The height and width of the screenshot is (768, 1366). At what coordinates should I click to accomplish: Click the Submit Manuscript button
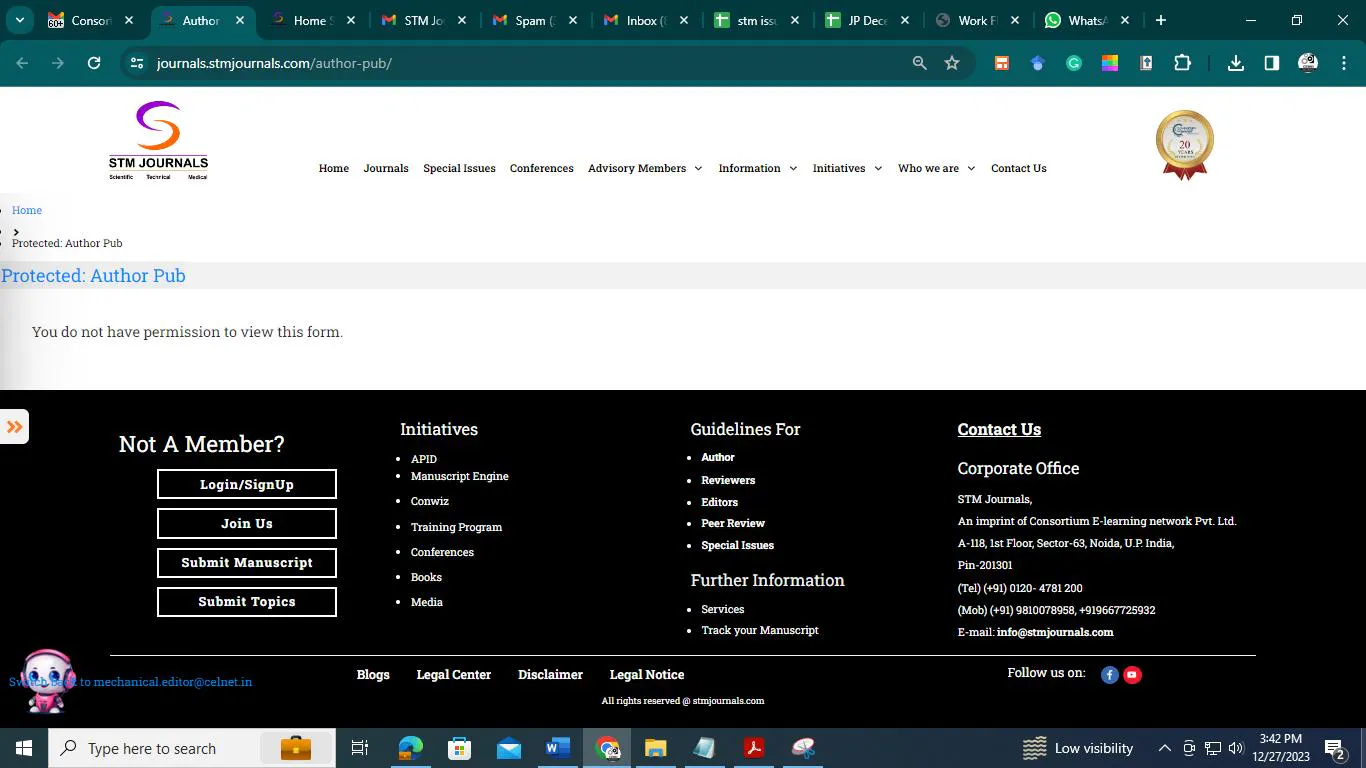click(x=247, y=563)
